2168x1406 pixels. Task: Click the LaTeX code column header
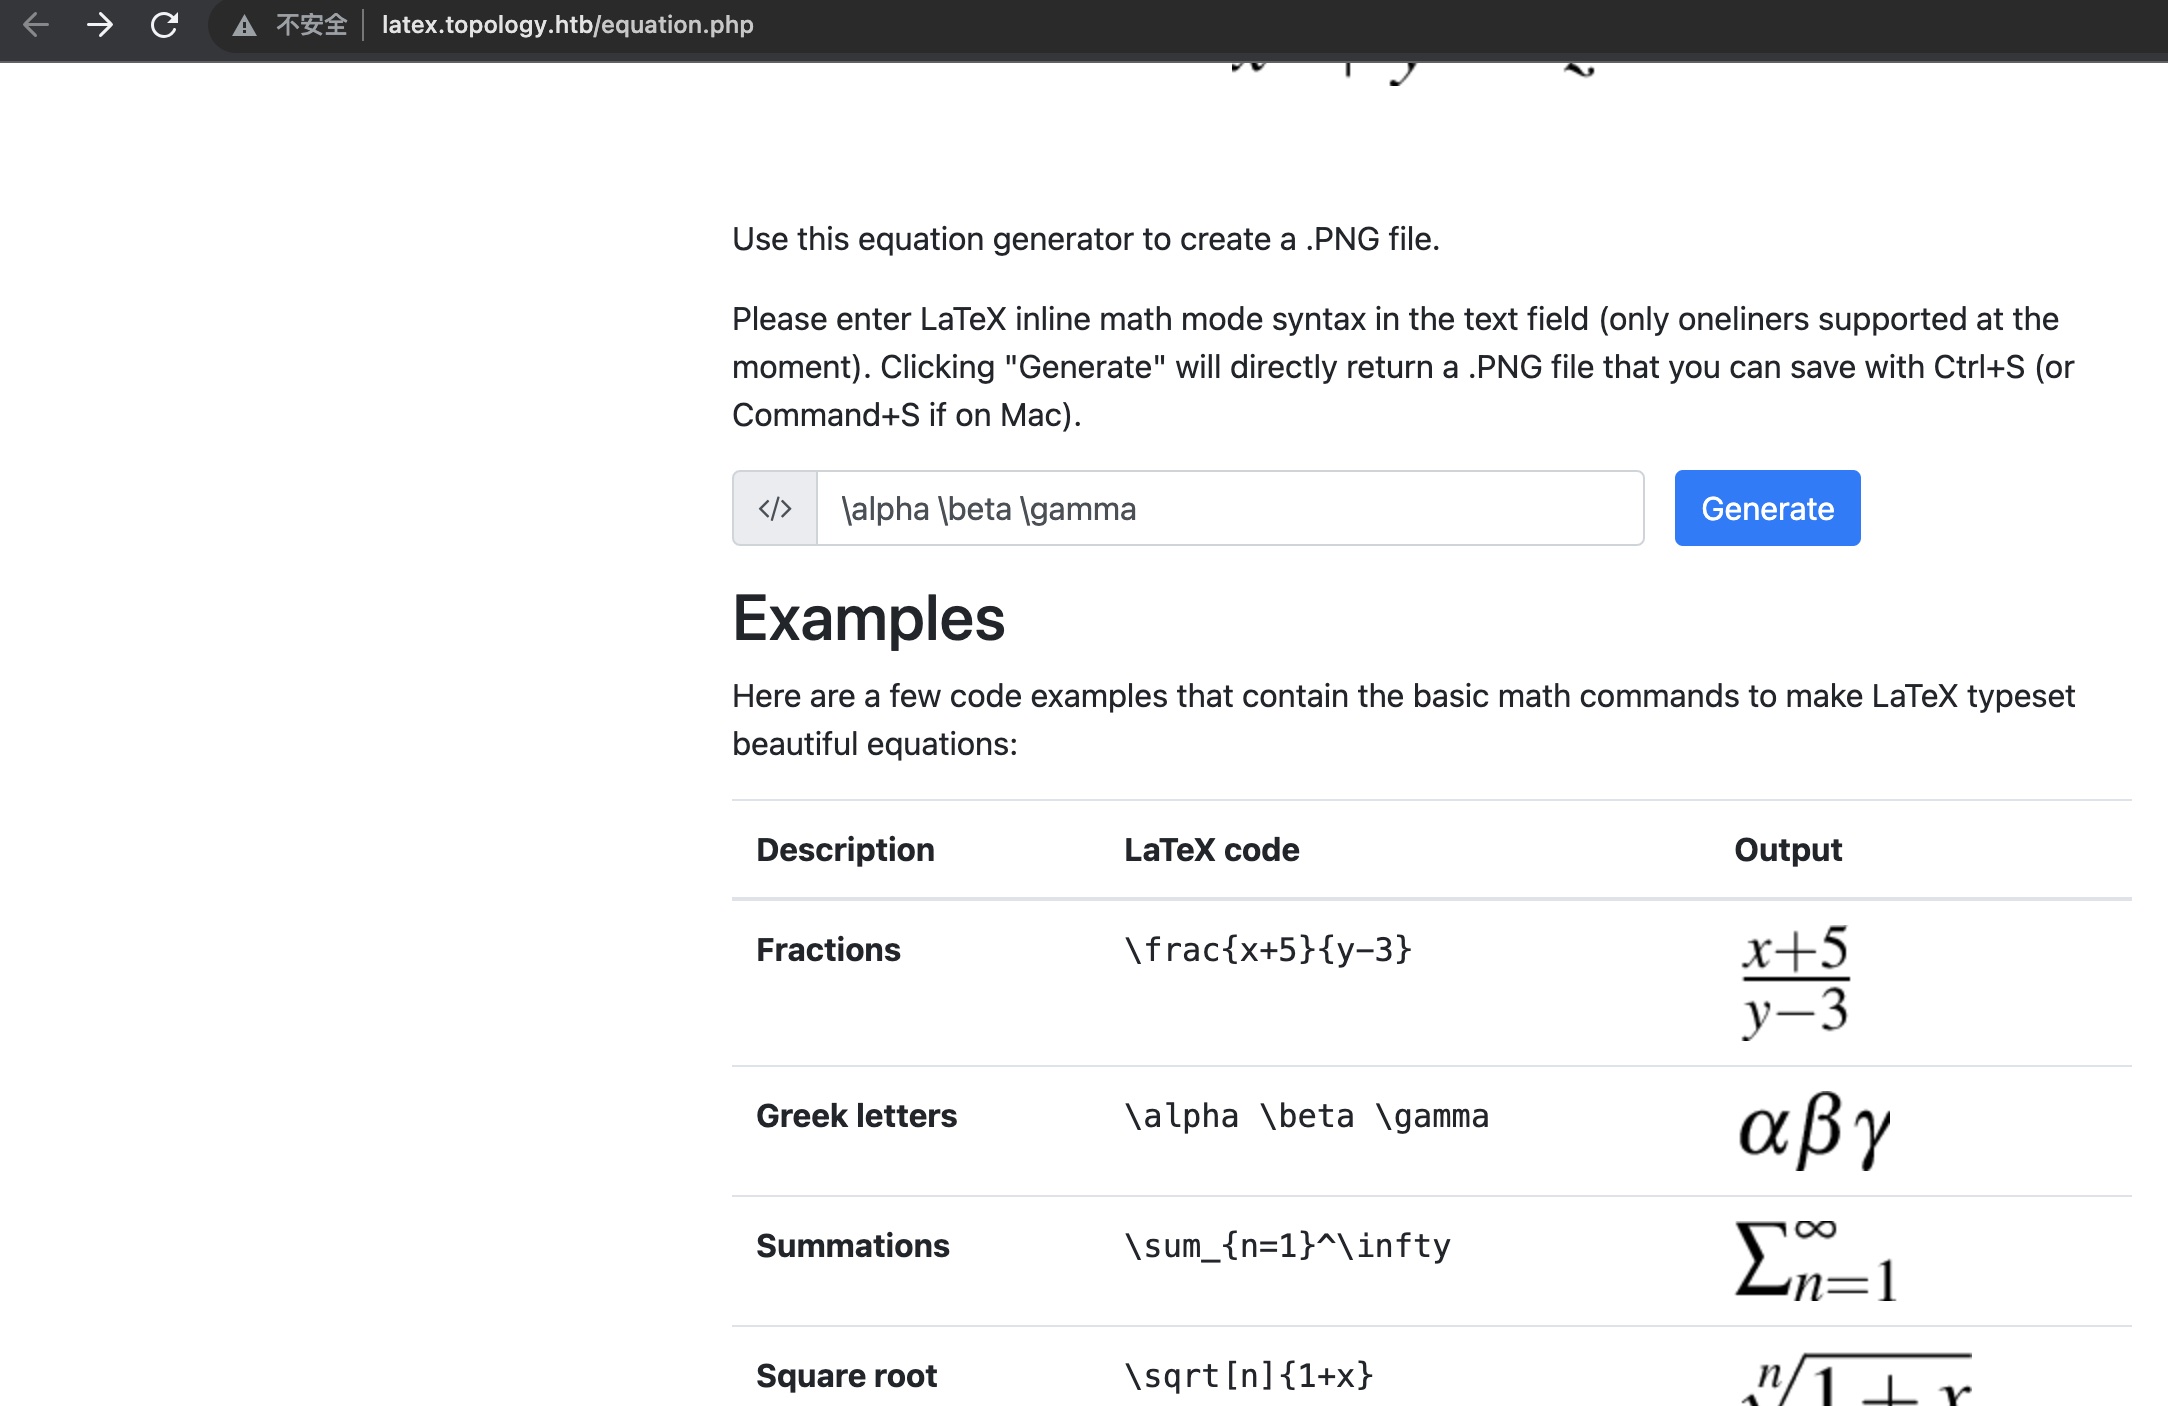1211,850
